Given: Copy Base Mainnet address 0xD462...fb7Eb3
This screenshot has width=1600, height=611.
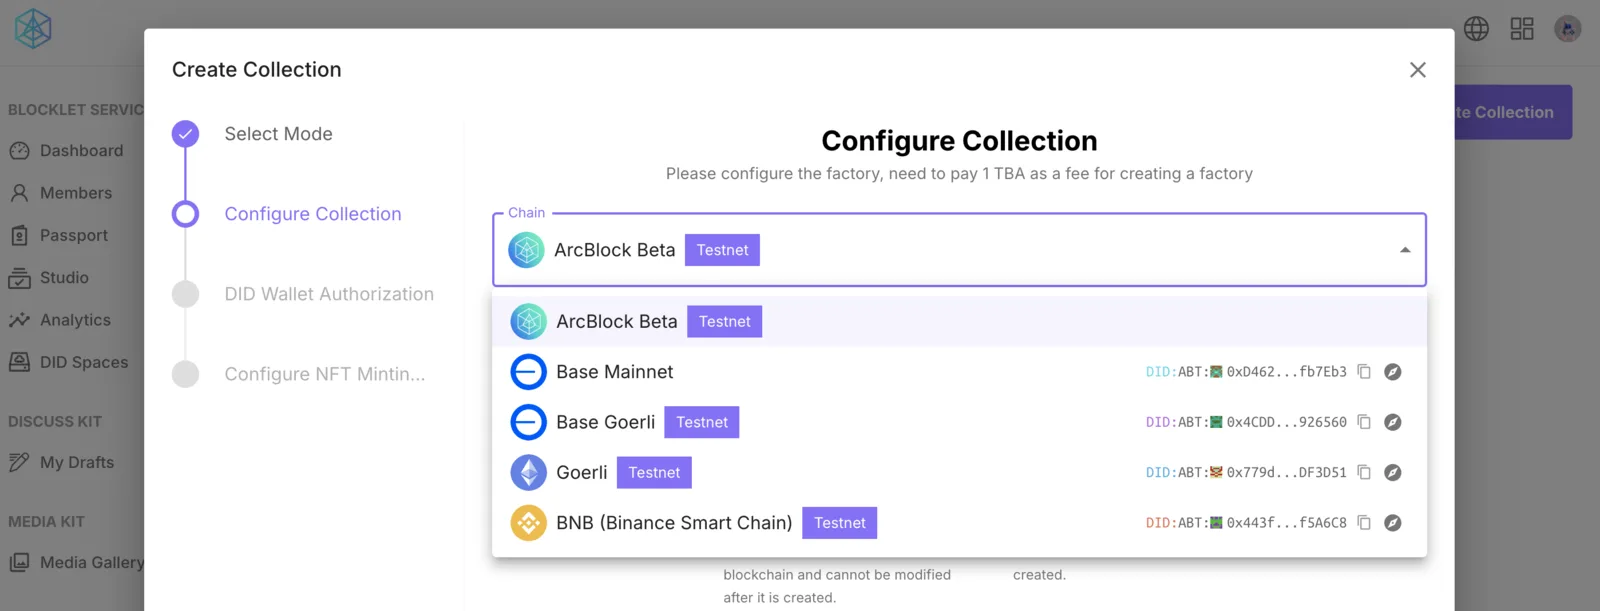Looking at the screenshot, I should click(x=1364, y=372).
